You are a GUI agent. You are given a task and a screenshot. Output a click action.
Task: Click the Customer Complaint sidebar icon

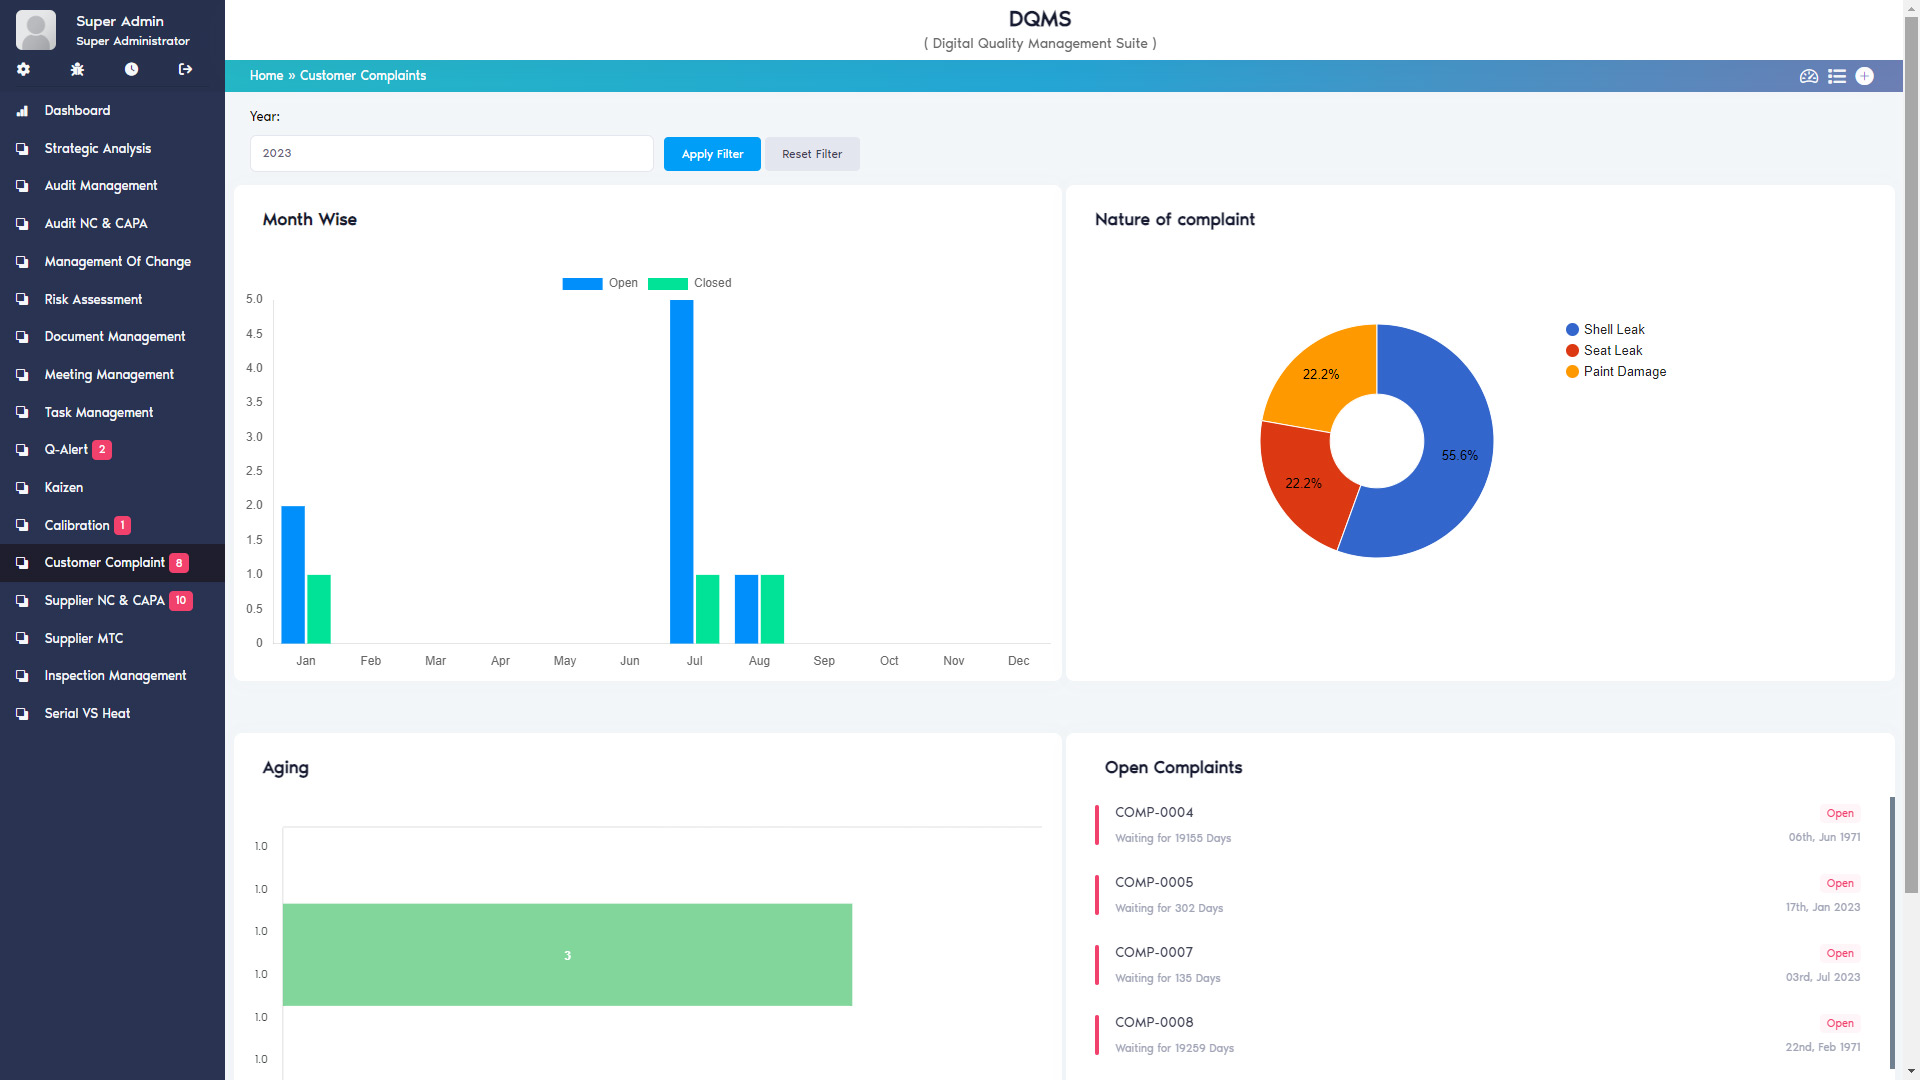[x=22, y=563]
